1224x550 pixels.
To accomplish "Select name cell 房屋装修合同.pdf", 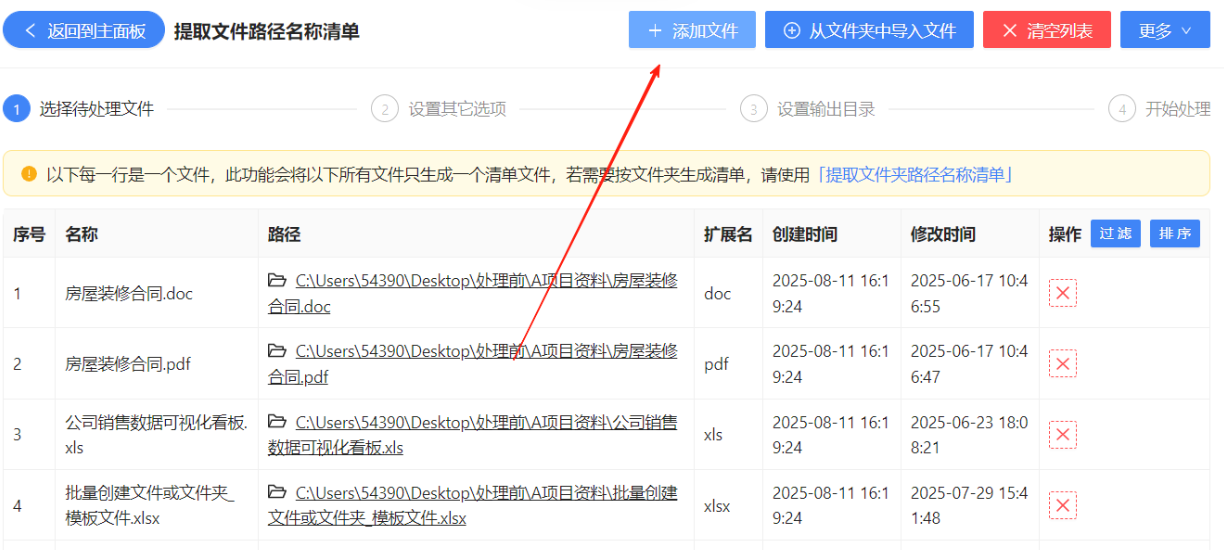I will pos(128,364).
